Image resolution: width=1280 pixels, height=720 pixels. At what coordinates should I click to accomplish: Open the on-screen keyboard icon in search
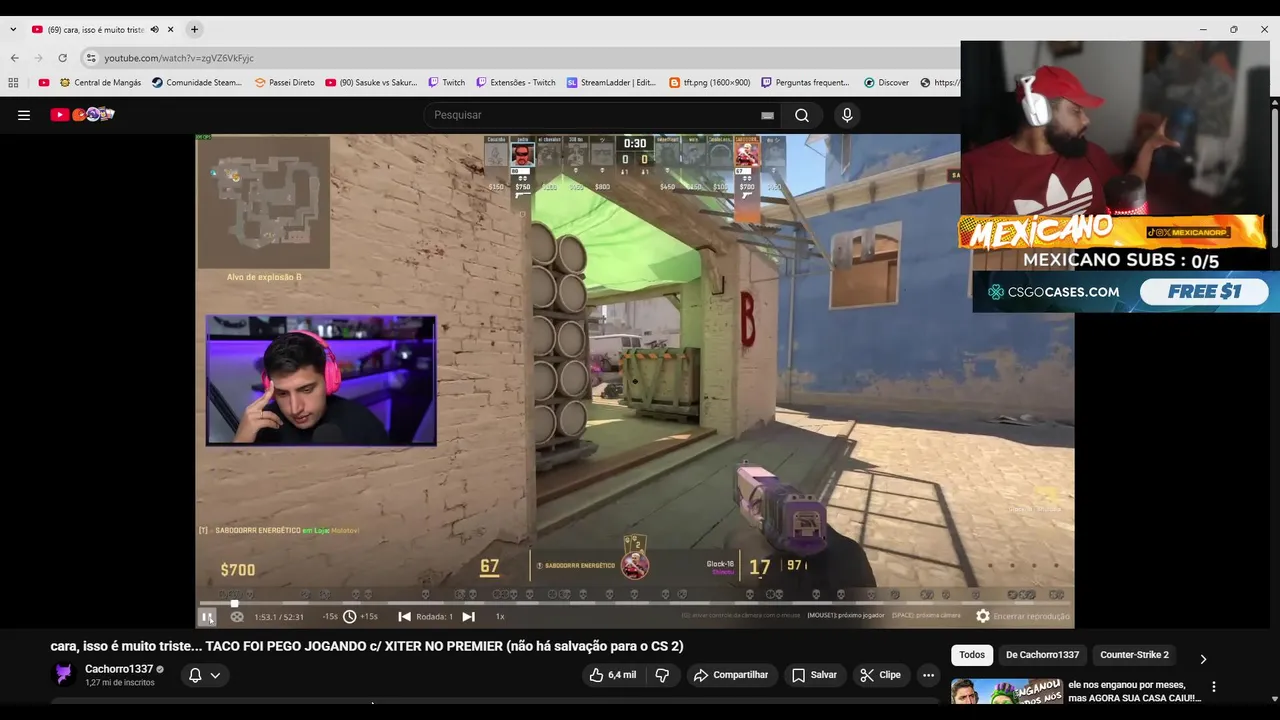click(767, 115)
